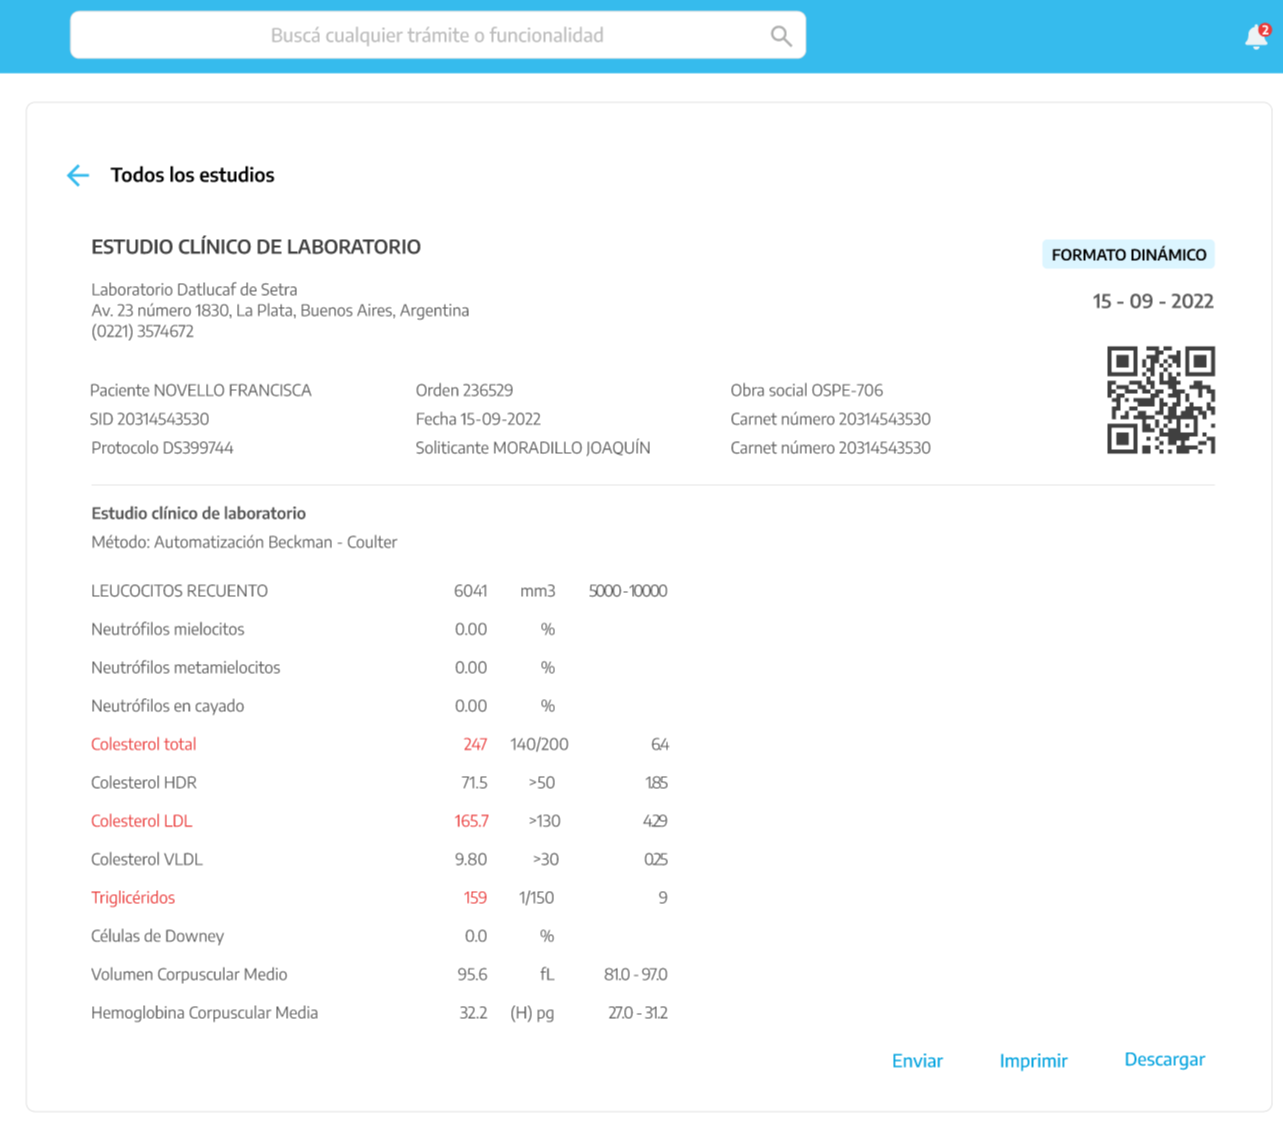The width and height of the screenshot is (1283, 1132).
Task: Click the 'ESTUDIO CLÍNICO DE LABORATORIO' heading
Action: [256, 247]
